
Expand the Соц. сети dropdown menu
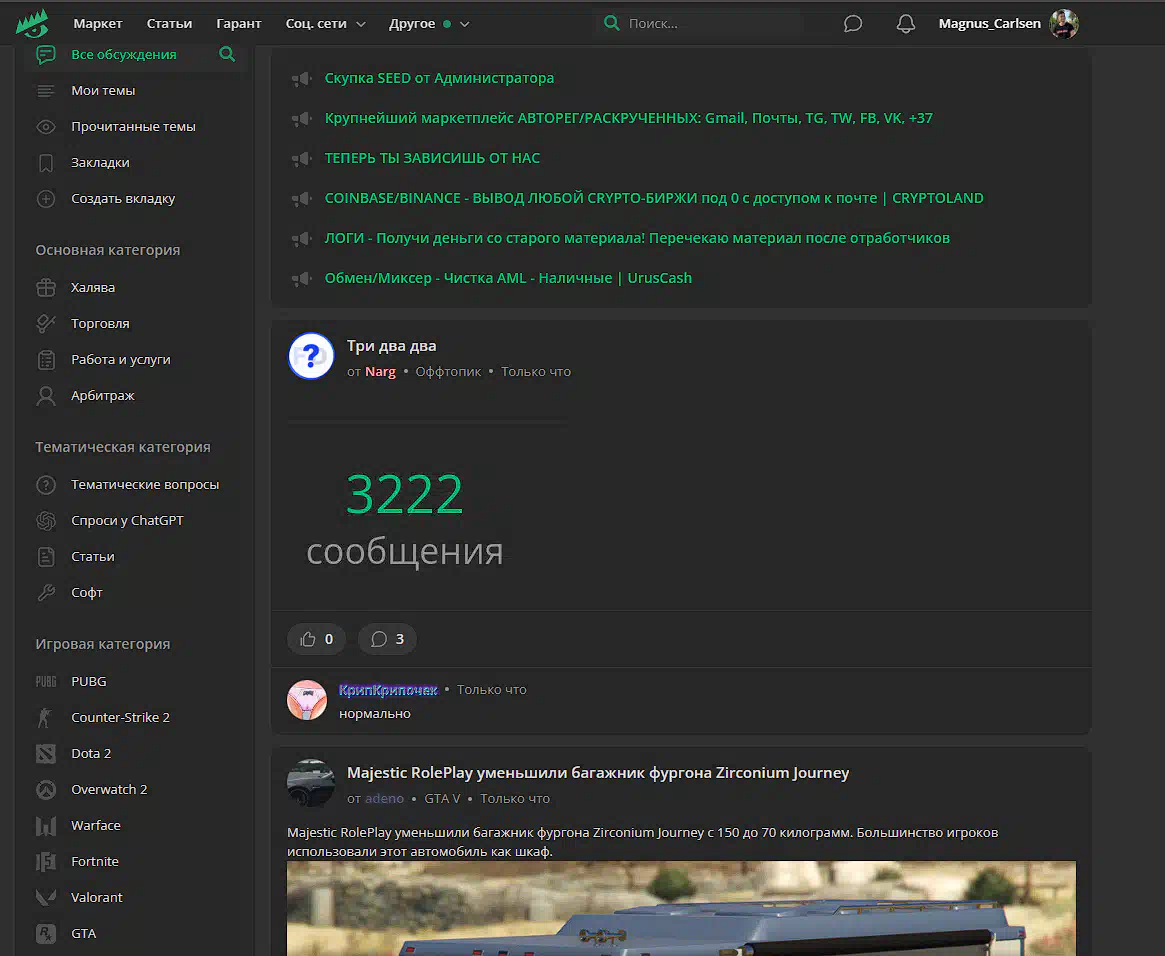point(325,24)
